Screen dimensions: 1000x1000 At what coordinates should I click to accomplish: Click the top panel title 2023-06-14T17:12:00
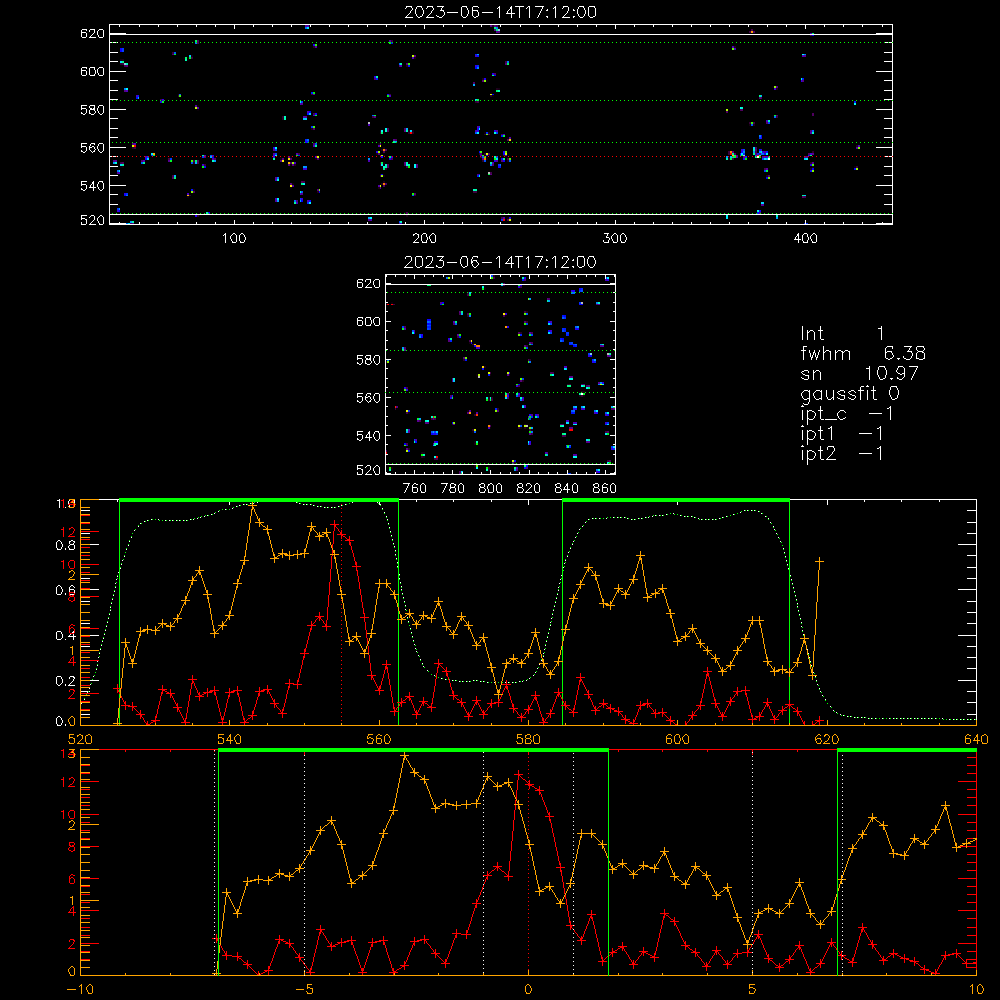click(x=500, y=12)
